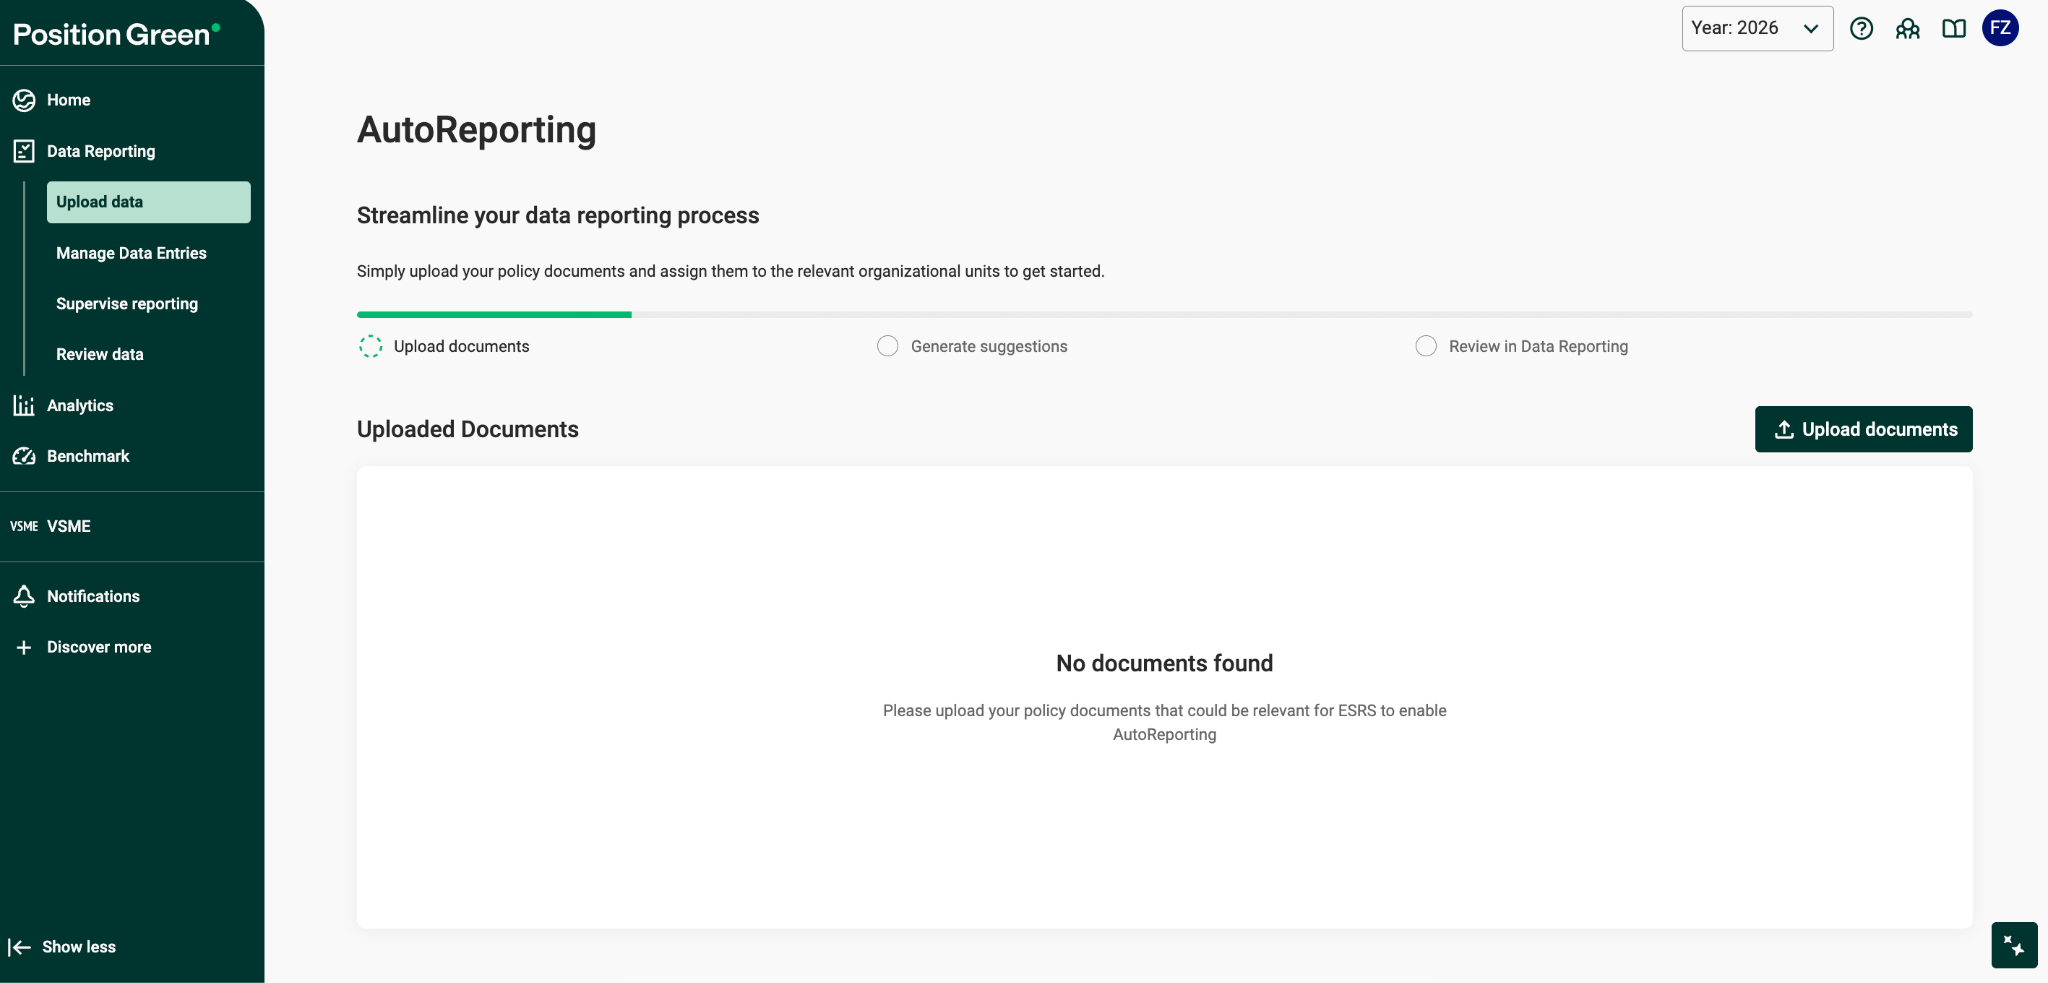
Task: Open Notifications in sidebar
Action: pyautogui.click(x=93, y=596)
